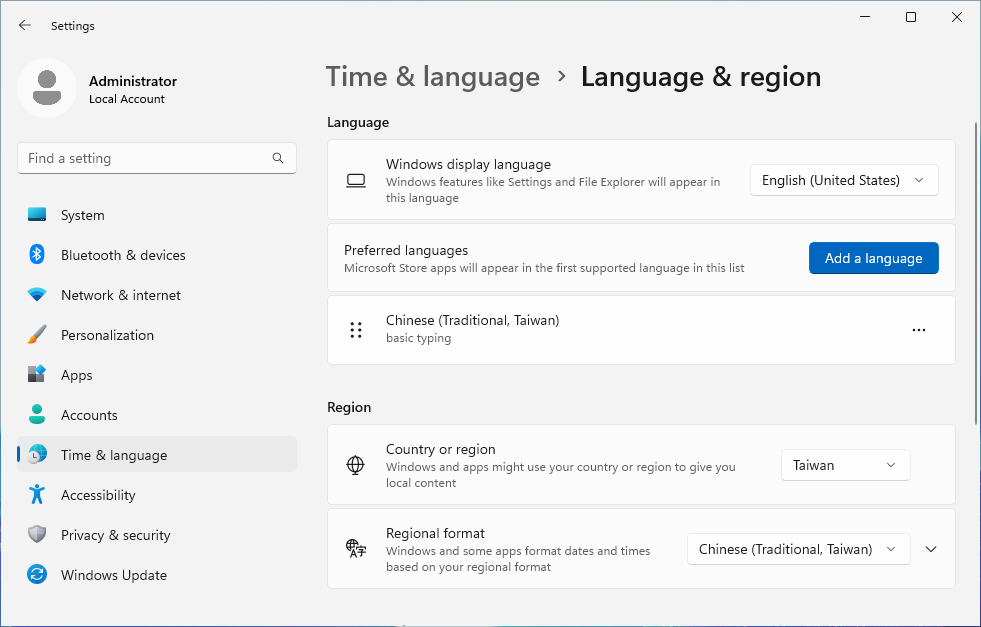The height and width of the screenshot is (627, 981).
Task: Click the Regional format language icon
Action: tap(356, 549)
